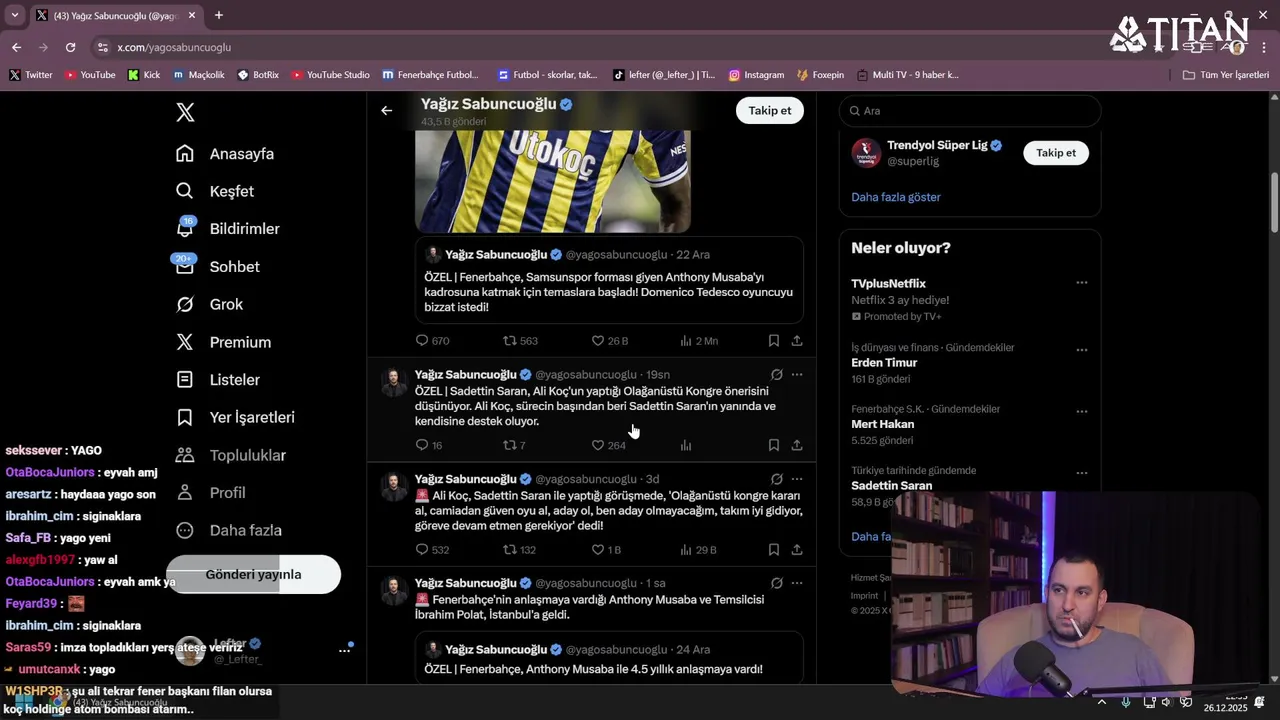Screen dimensions: 1280x720
Task: Open the Daha fazla göster link
Action: pyautogui.click(x=896, y=197)
